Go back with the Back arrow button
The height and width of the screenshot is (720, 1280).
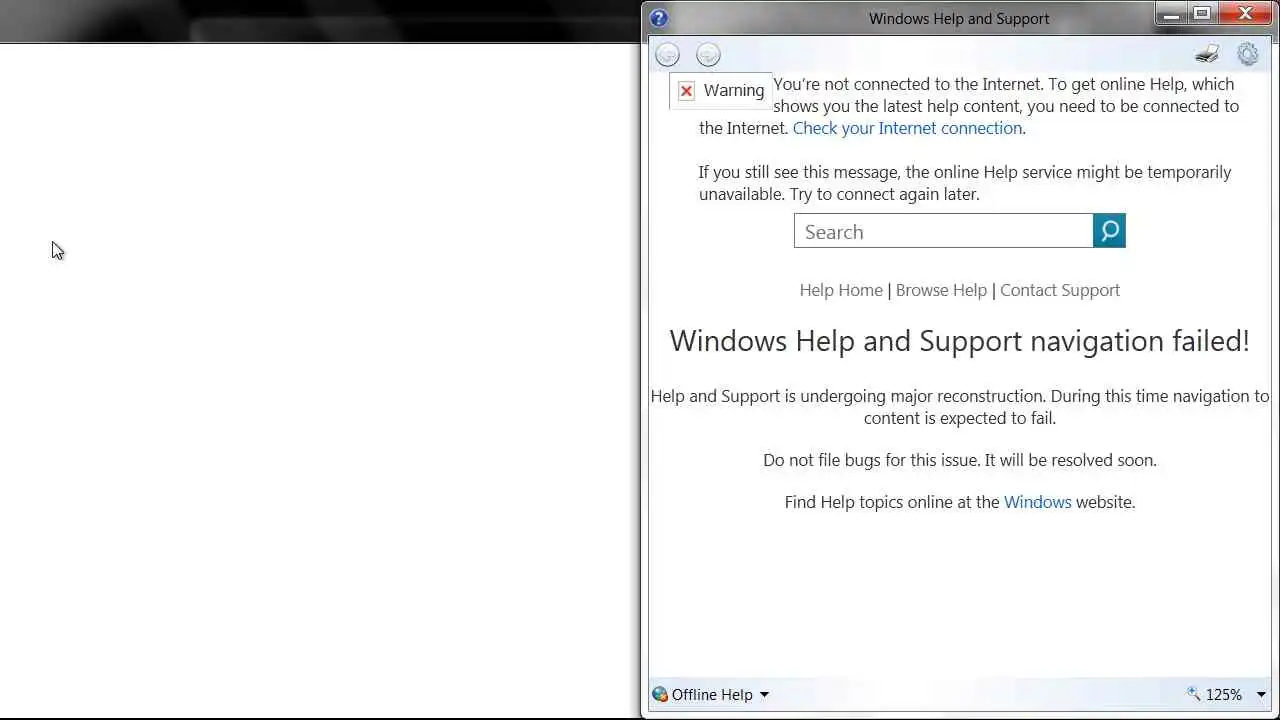click(667, 55)
